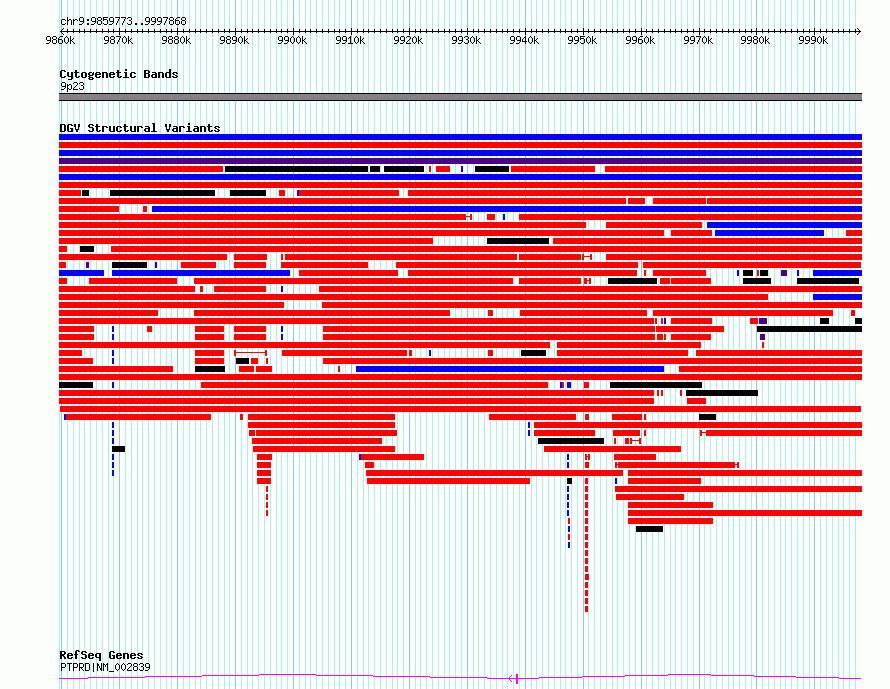Click the 9890k ruler tick label

[234, 40]
